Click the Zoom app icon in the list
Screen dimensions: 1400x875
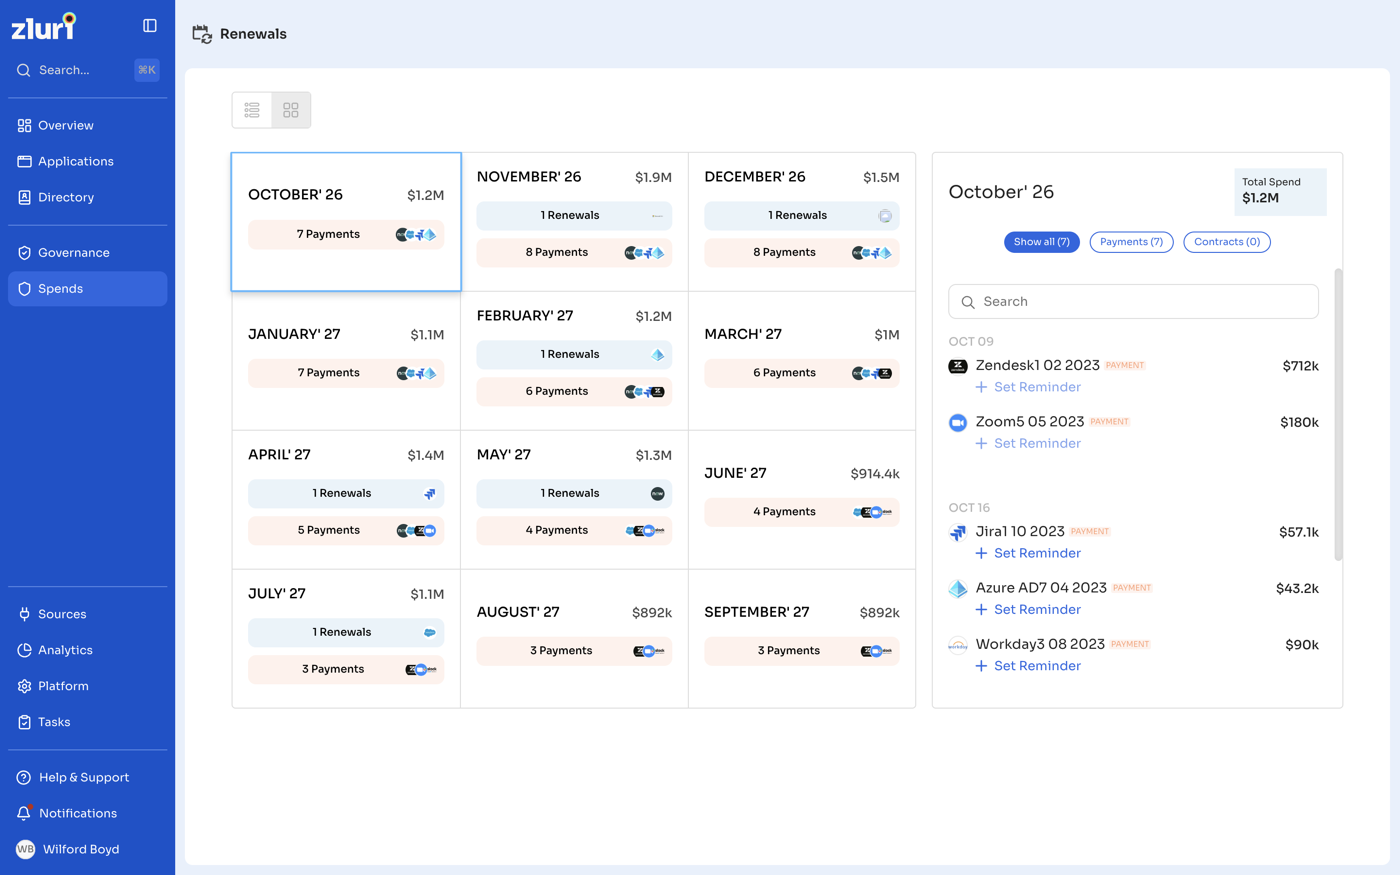958,422
